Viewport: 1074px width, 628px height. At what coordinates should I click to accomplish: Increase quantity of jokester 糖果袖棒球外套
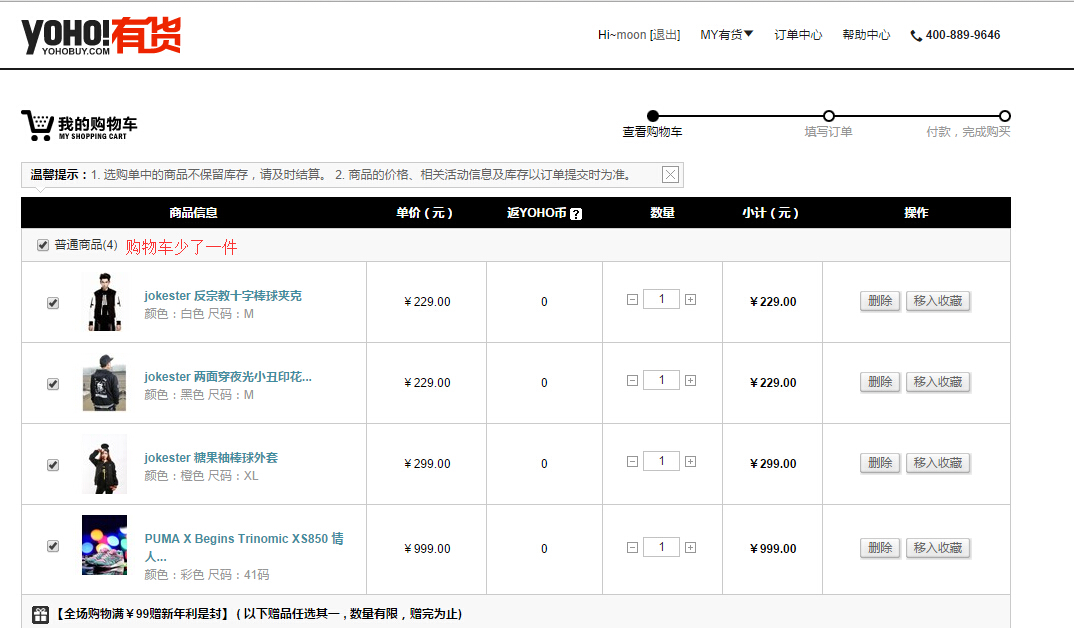[690, 462]
